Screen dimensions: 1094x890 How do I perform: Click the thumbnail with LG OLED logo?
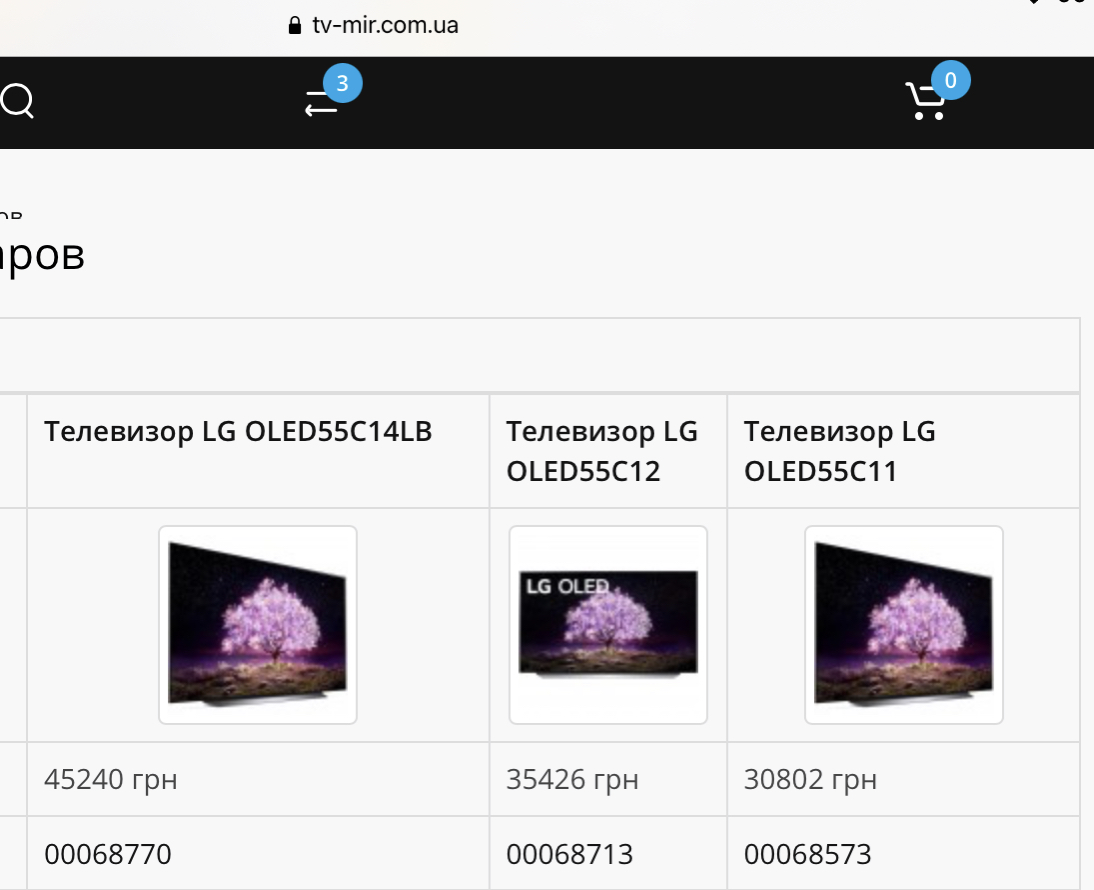click(608, 625)
